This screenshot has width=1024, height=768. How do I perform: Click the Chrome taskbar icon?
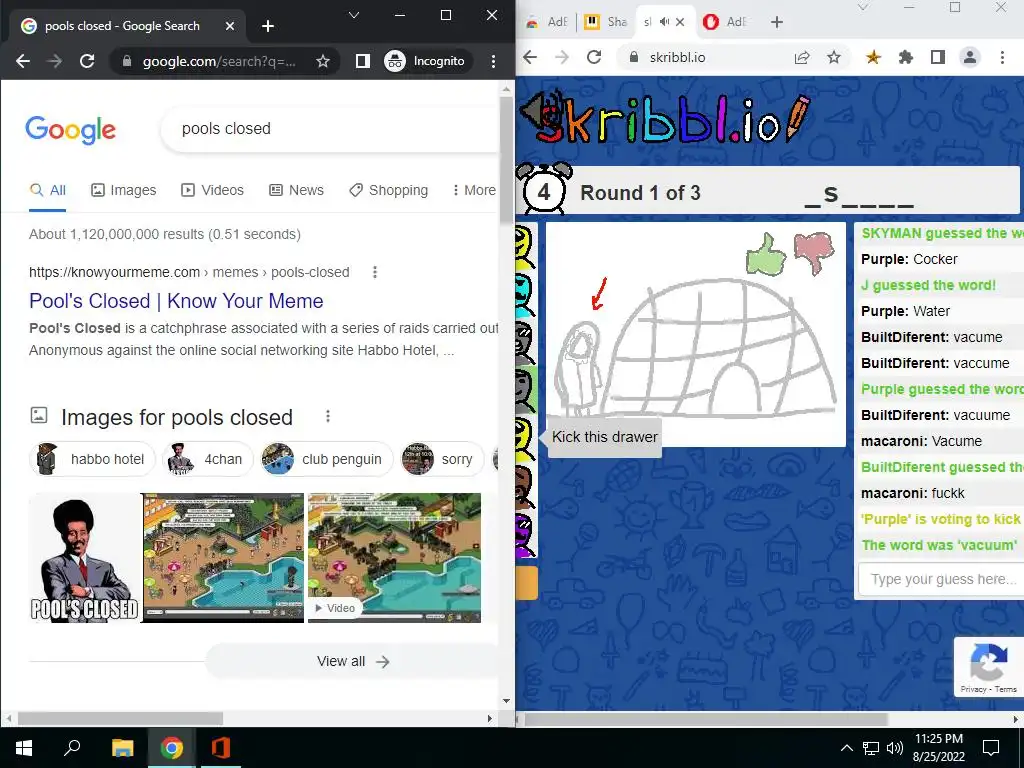pyautogui.click(x=172, y=748)
